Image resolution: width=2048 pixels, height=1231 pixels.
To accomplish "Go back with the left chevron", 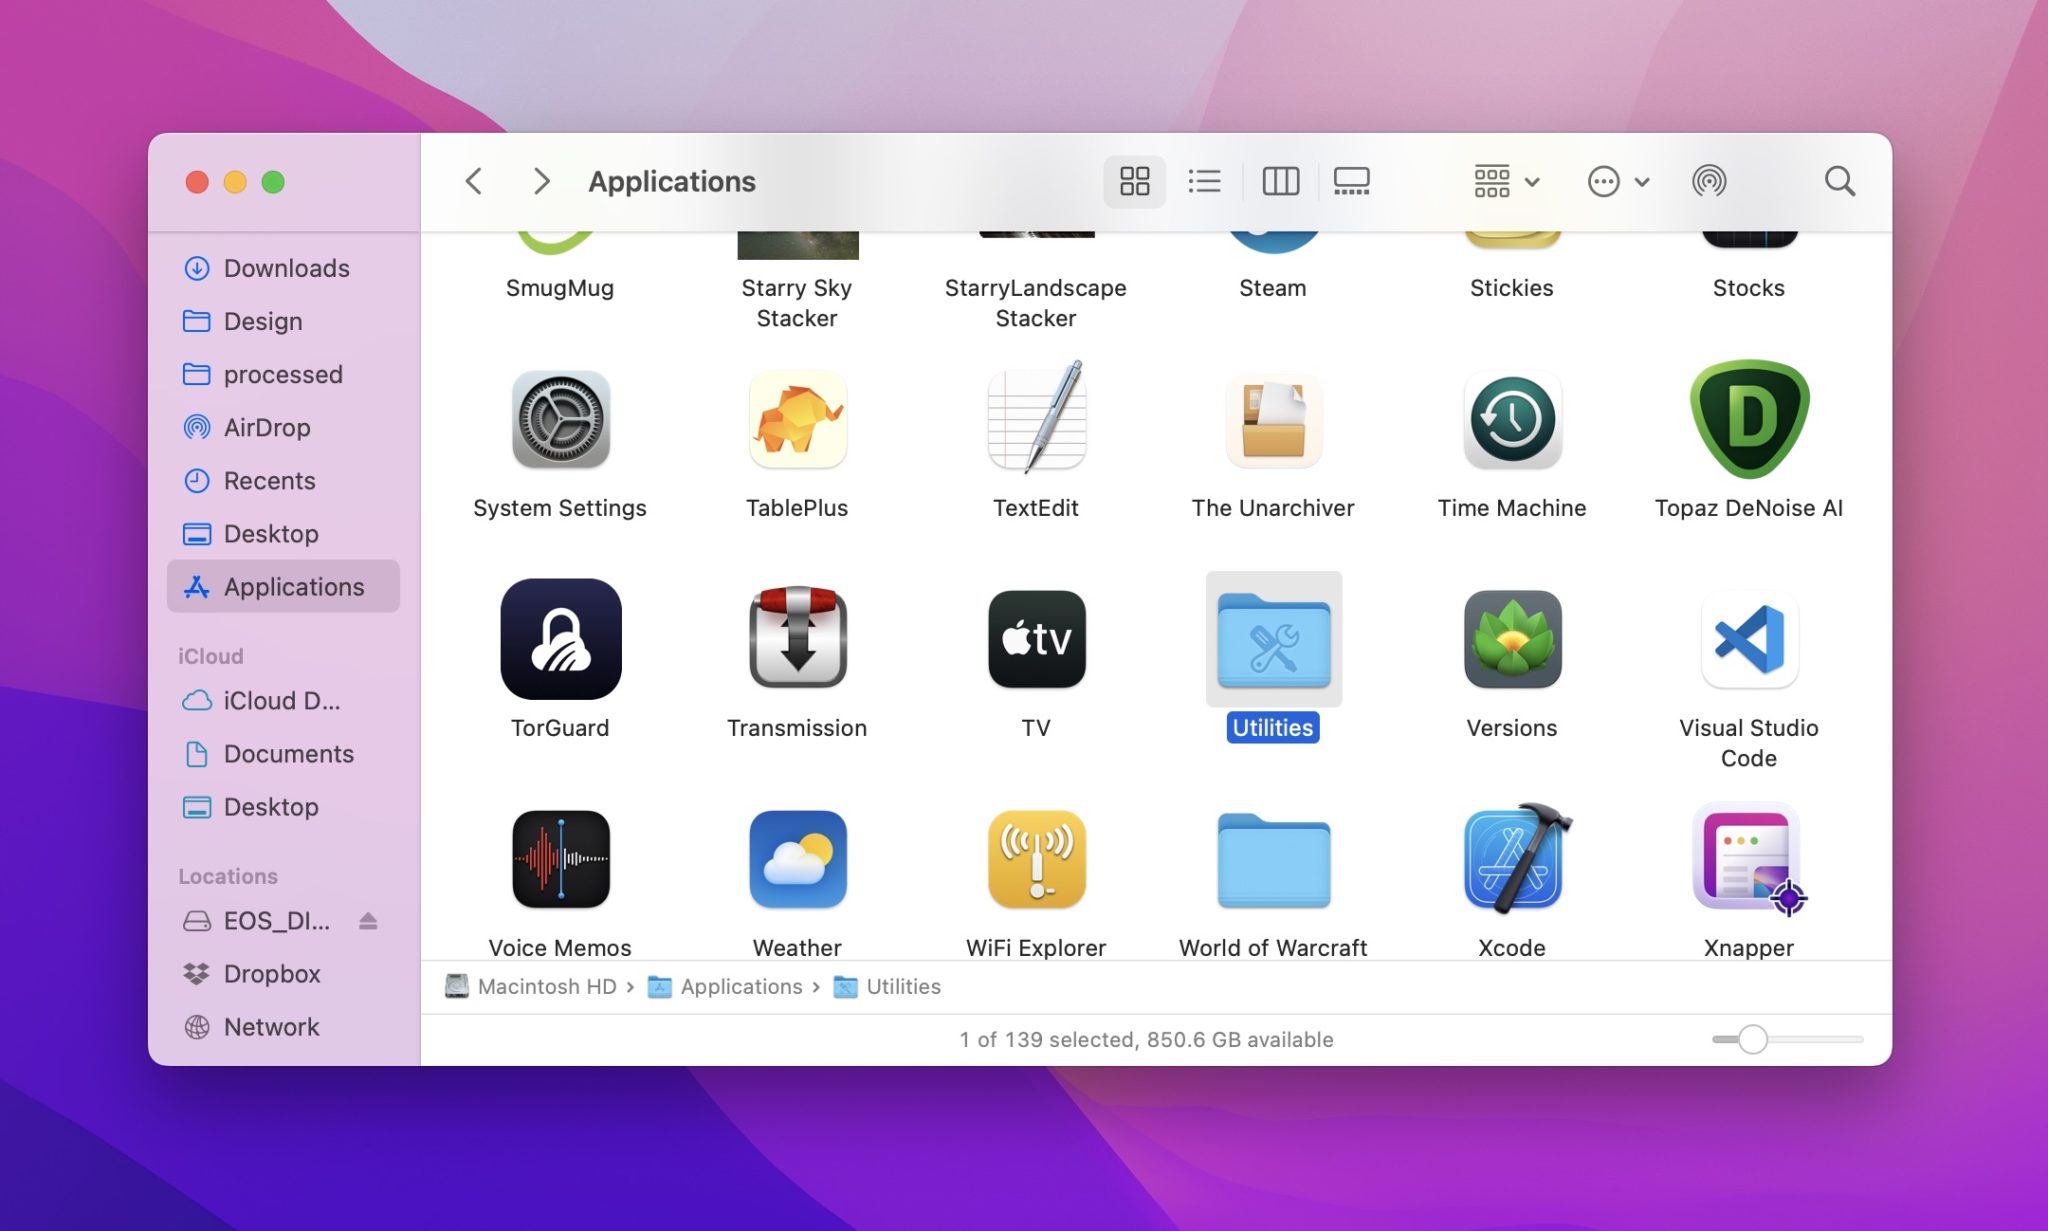I will 474,181.
